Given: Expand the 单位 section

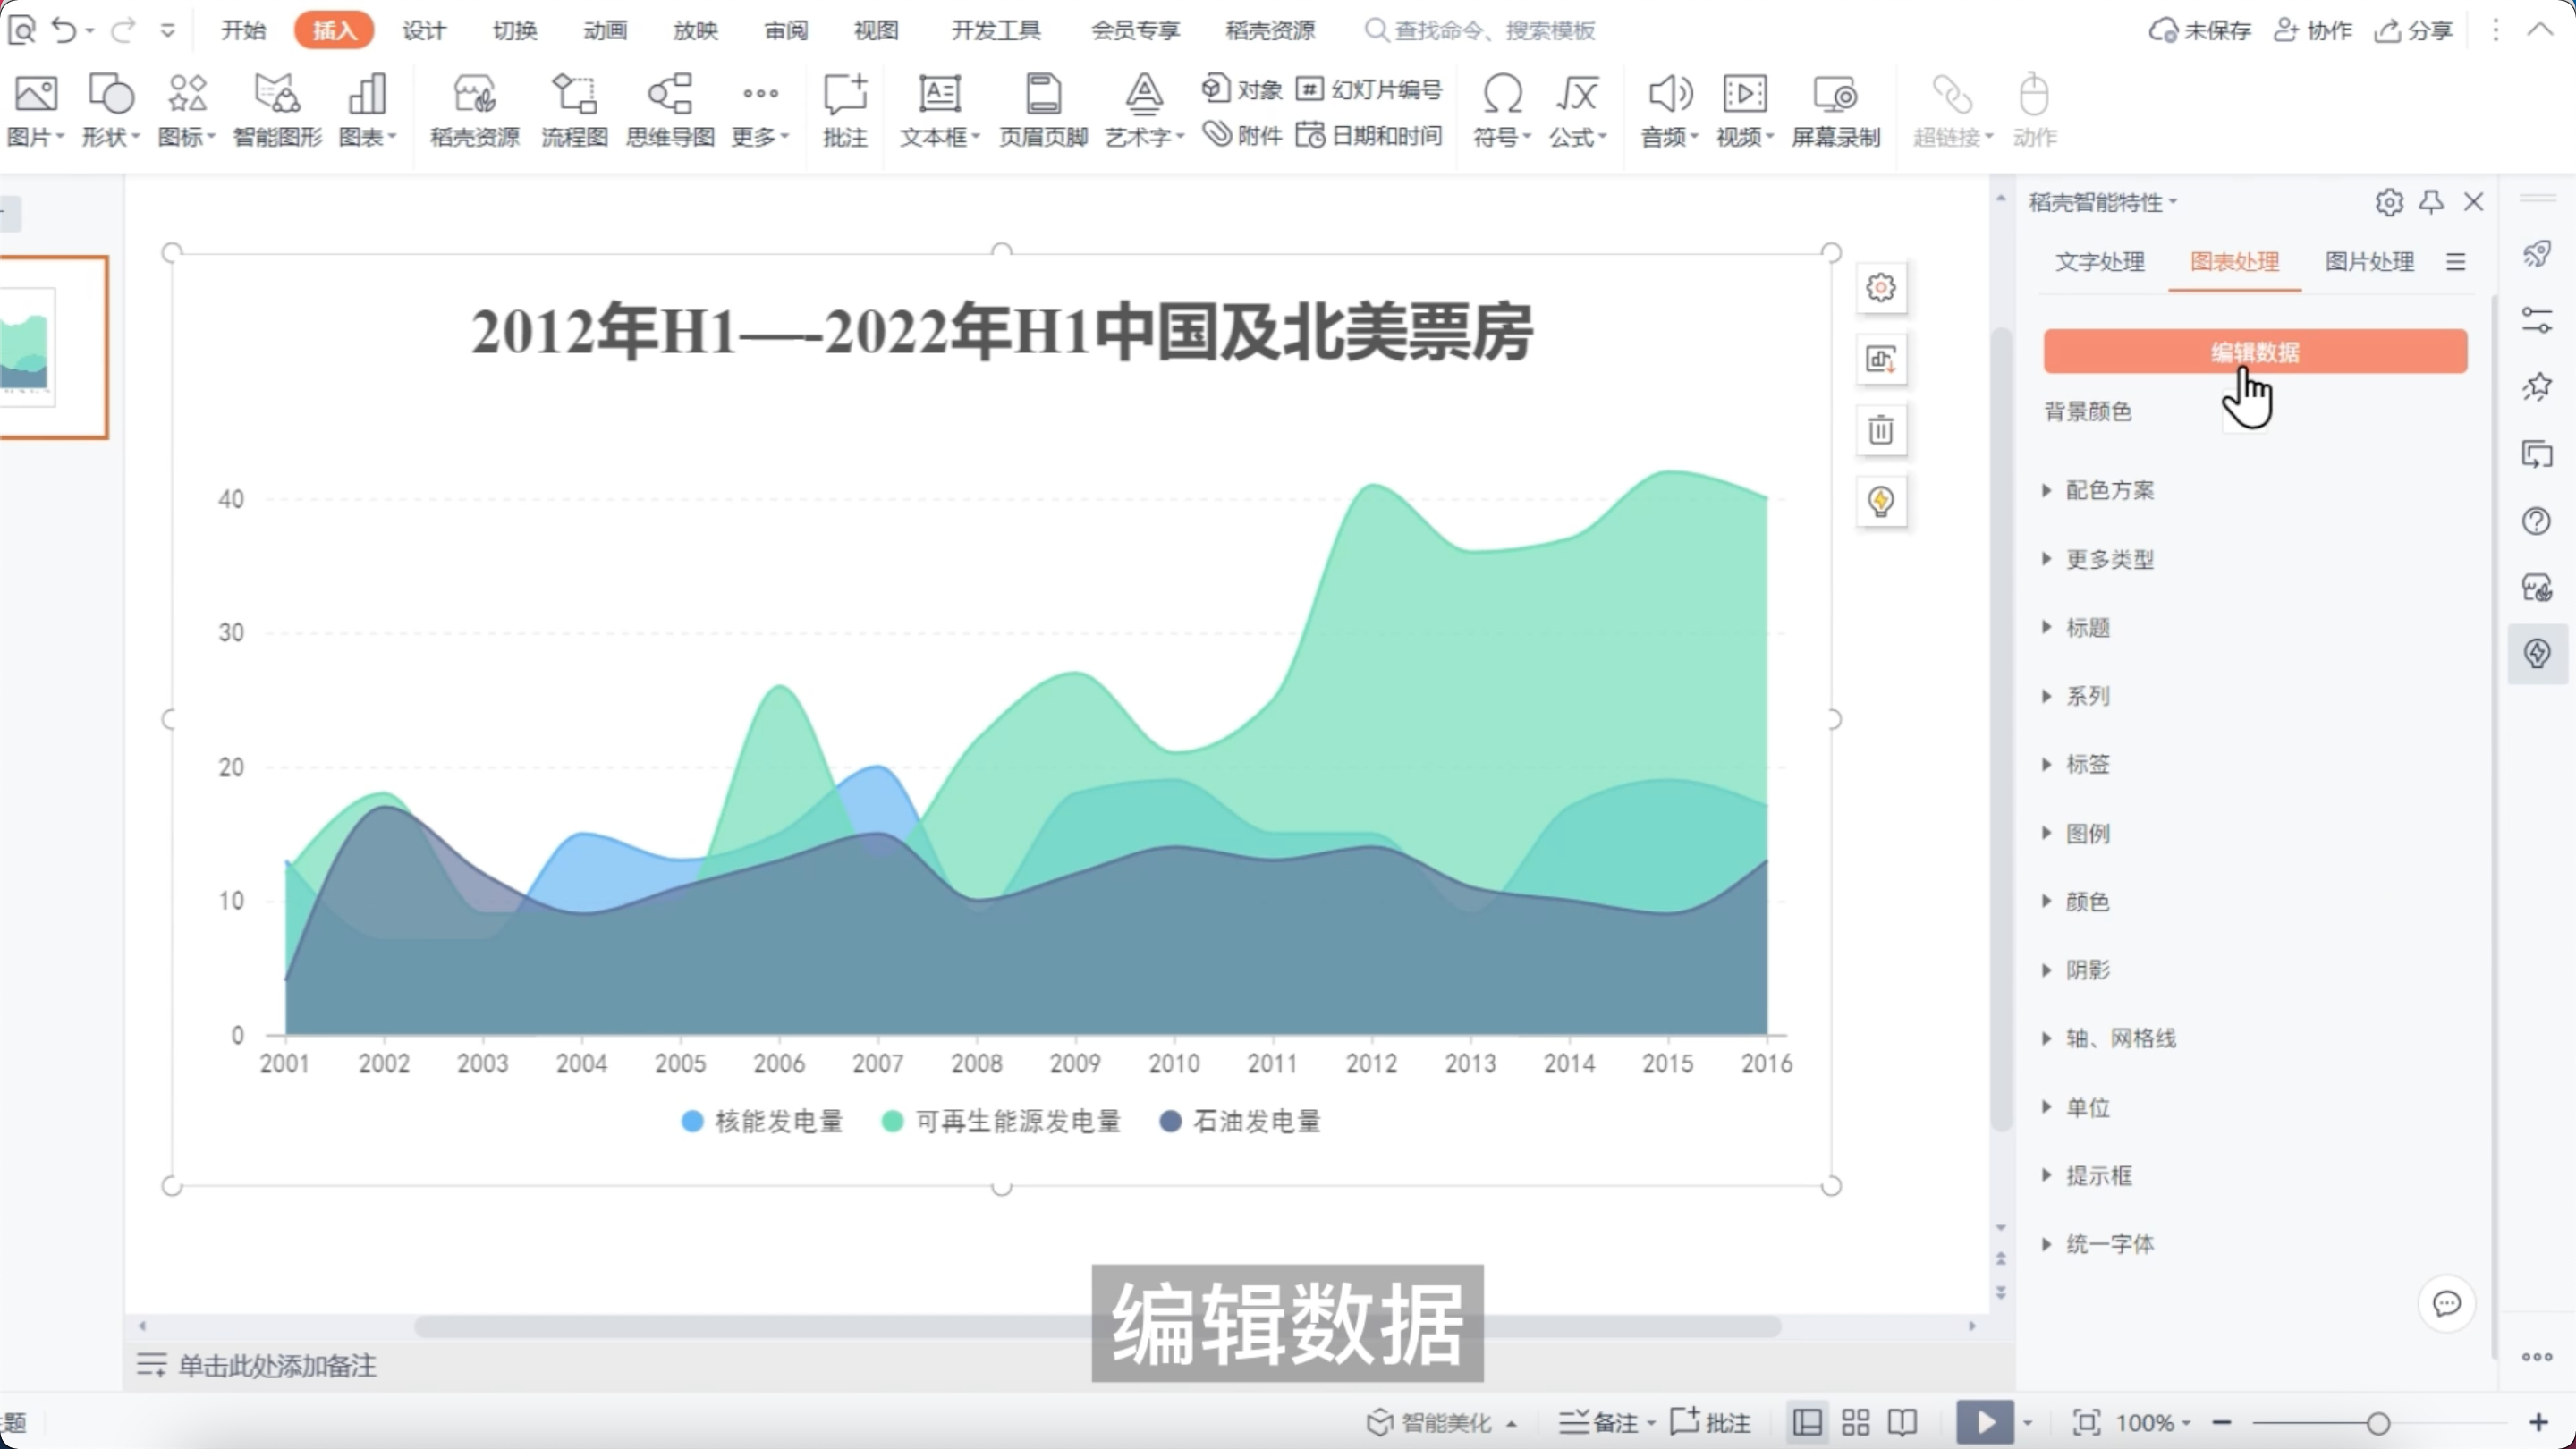Looking at the screenshot, I should coord(2077,1107).
